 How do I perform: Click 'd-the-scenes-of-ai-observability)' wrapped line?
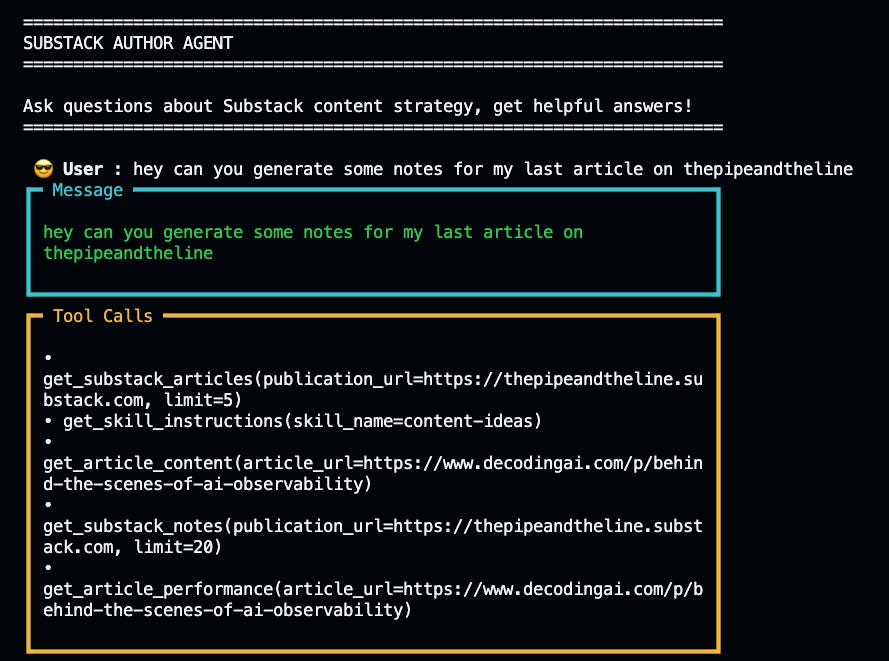point(207,484)
